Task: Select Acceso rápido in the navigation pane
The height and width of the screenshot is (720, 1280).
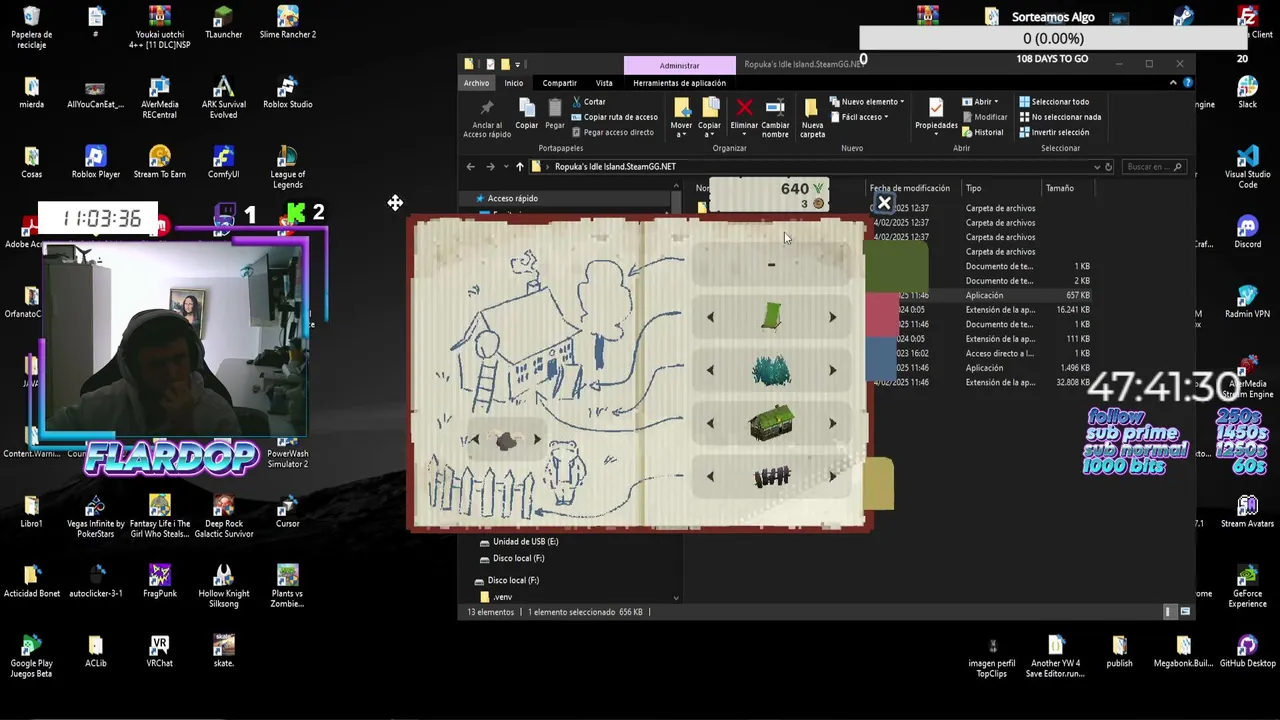Action: click(x=512, y=198)
